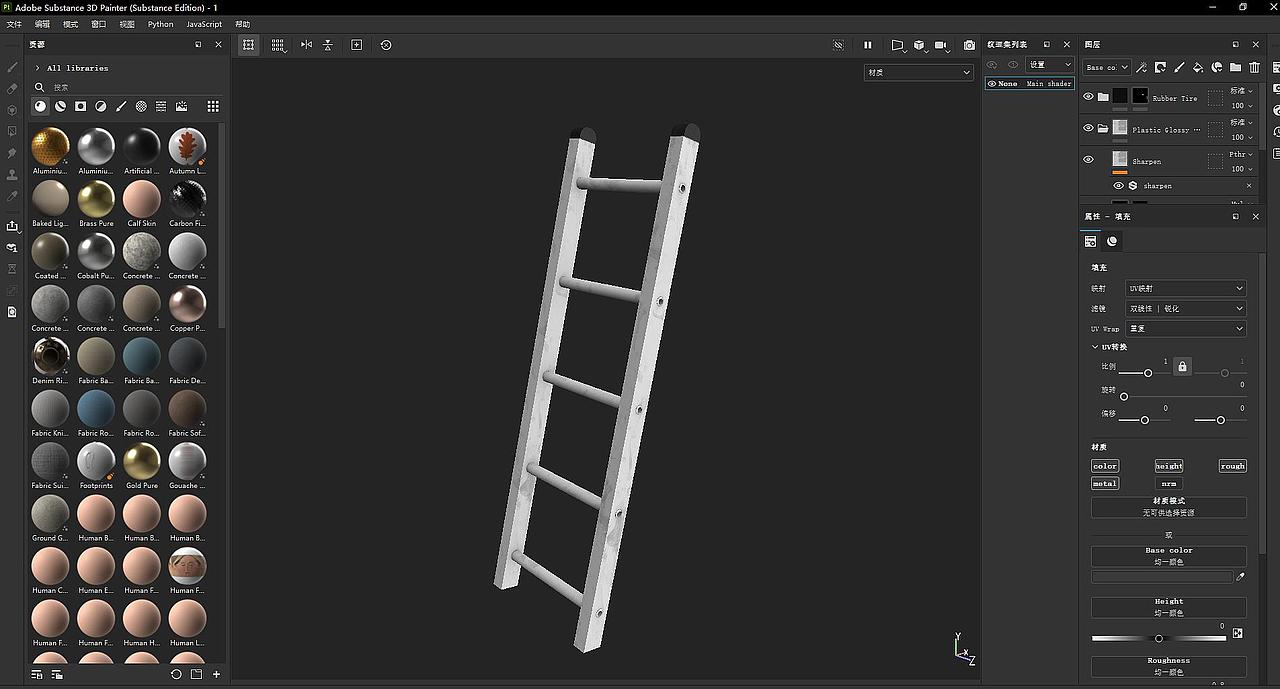Viewport: 1280px width, 689px height.
Task: Toggle the color material channel
Action: point(1105,466)
